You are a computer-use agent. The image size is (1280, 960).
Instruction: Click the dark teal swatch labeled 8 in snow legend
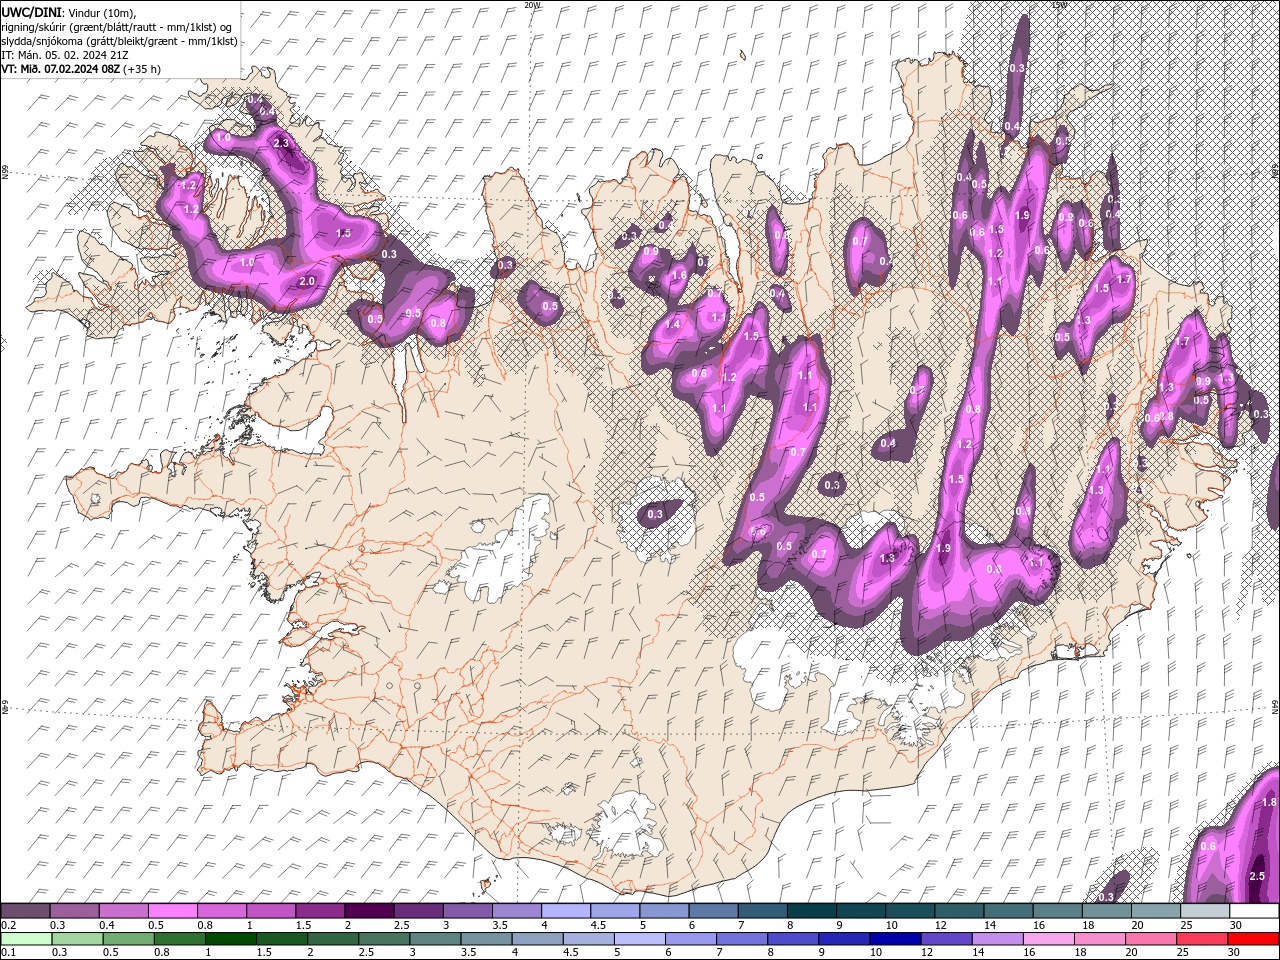[812, 911]
